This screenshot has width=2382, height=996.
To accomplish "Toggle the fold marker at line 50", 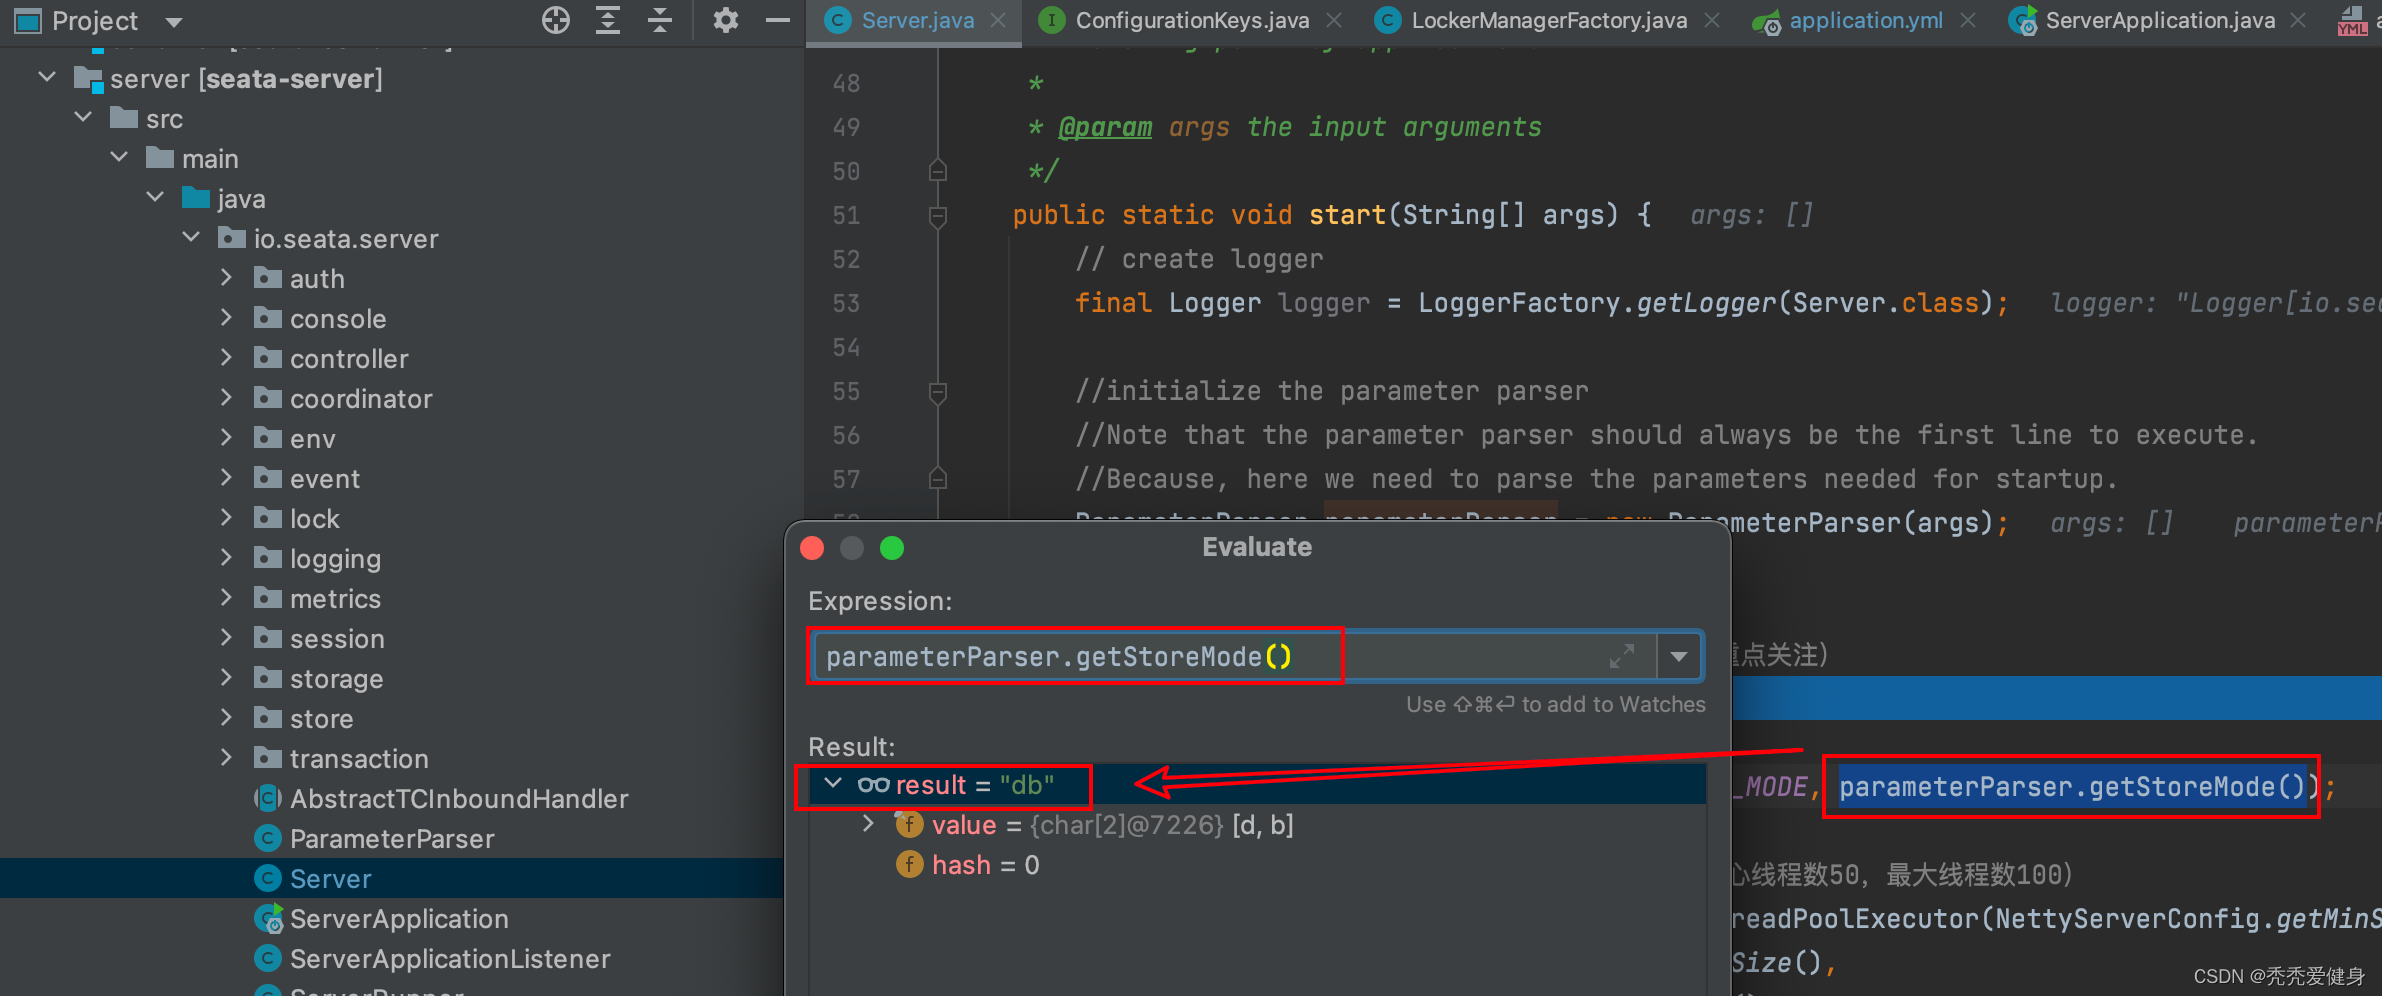I will [x=938, y=171].
